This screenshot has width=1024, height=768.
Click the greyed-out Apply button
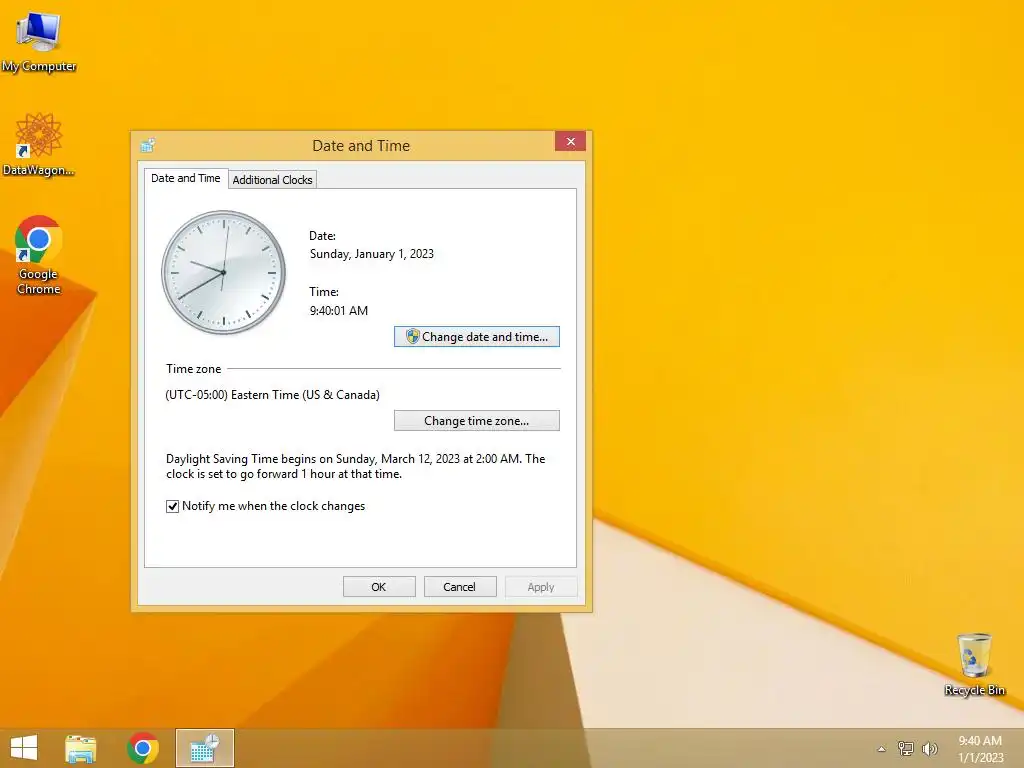(541, 586)
